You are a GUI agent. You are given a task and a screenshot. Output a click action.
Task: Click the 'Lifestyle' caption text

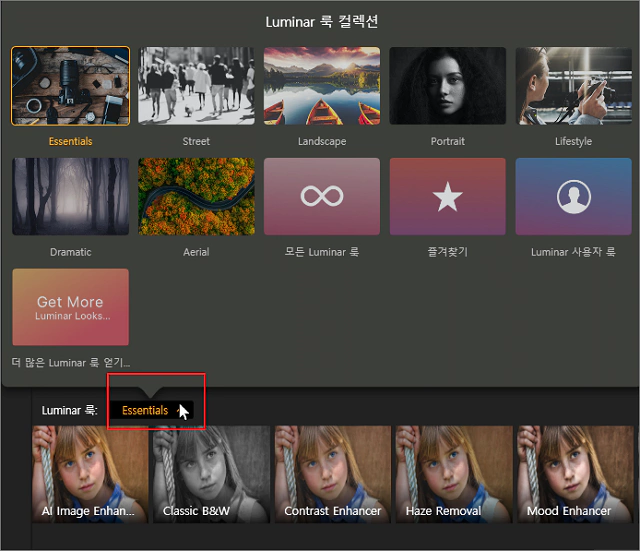click(x=573, y=141)
